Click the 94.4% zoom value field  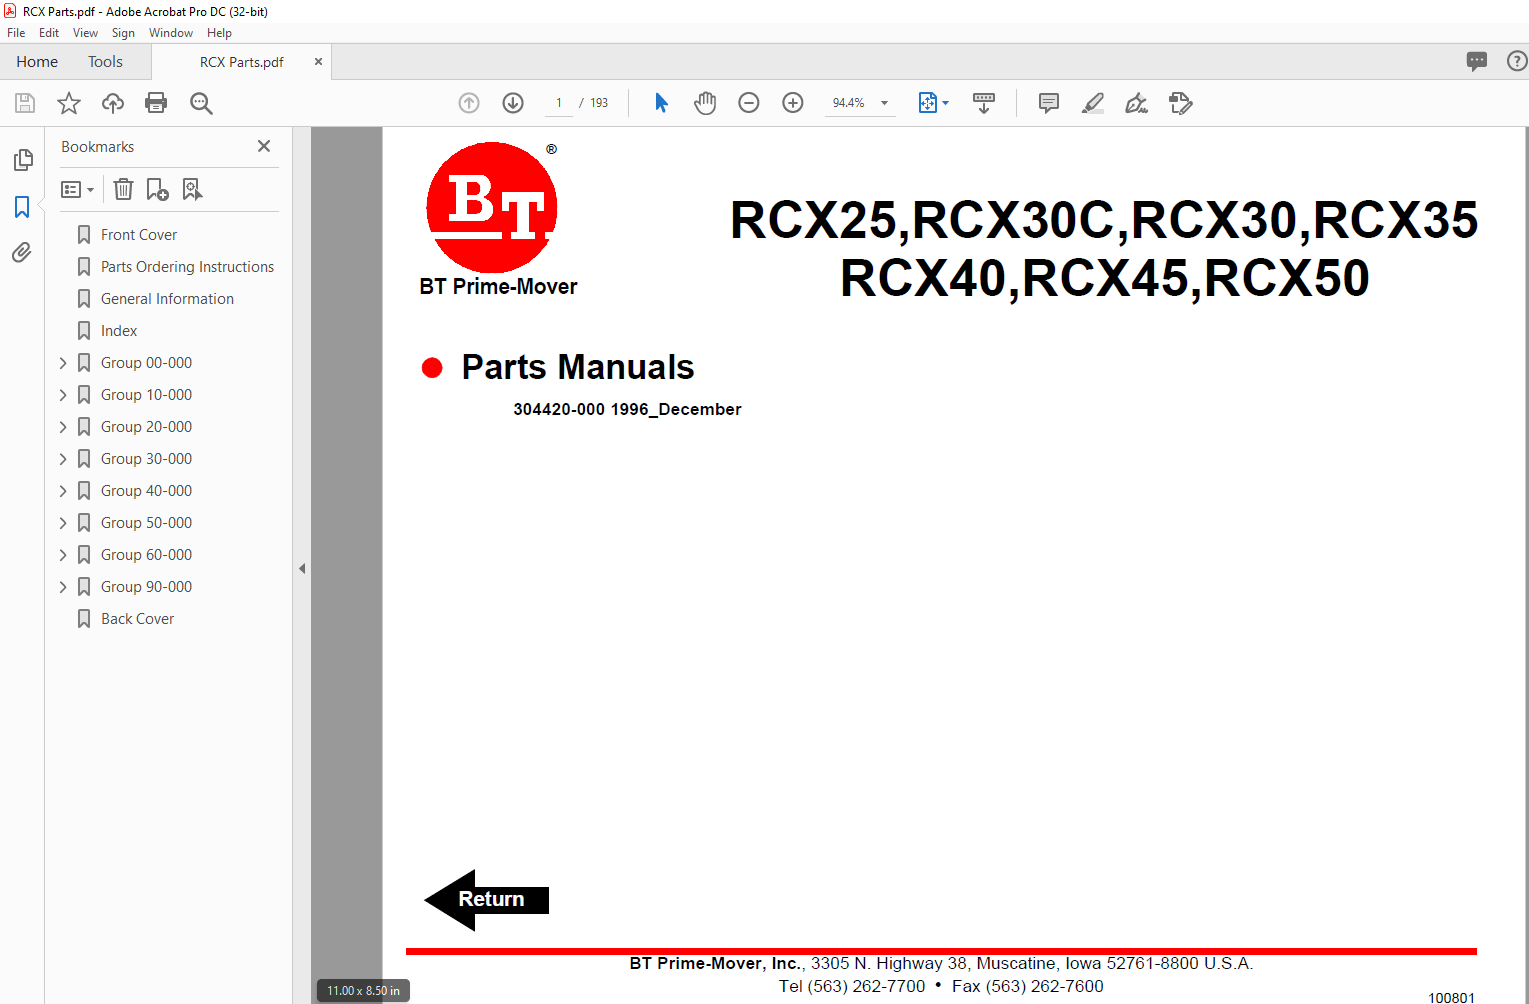pyautogui.click(x=849, y=103)
